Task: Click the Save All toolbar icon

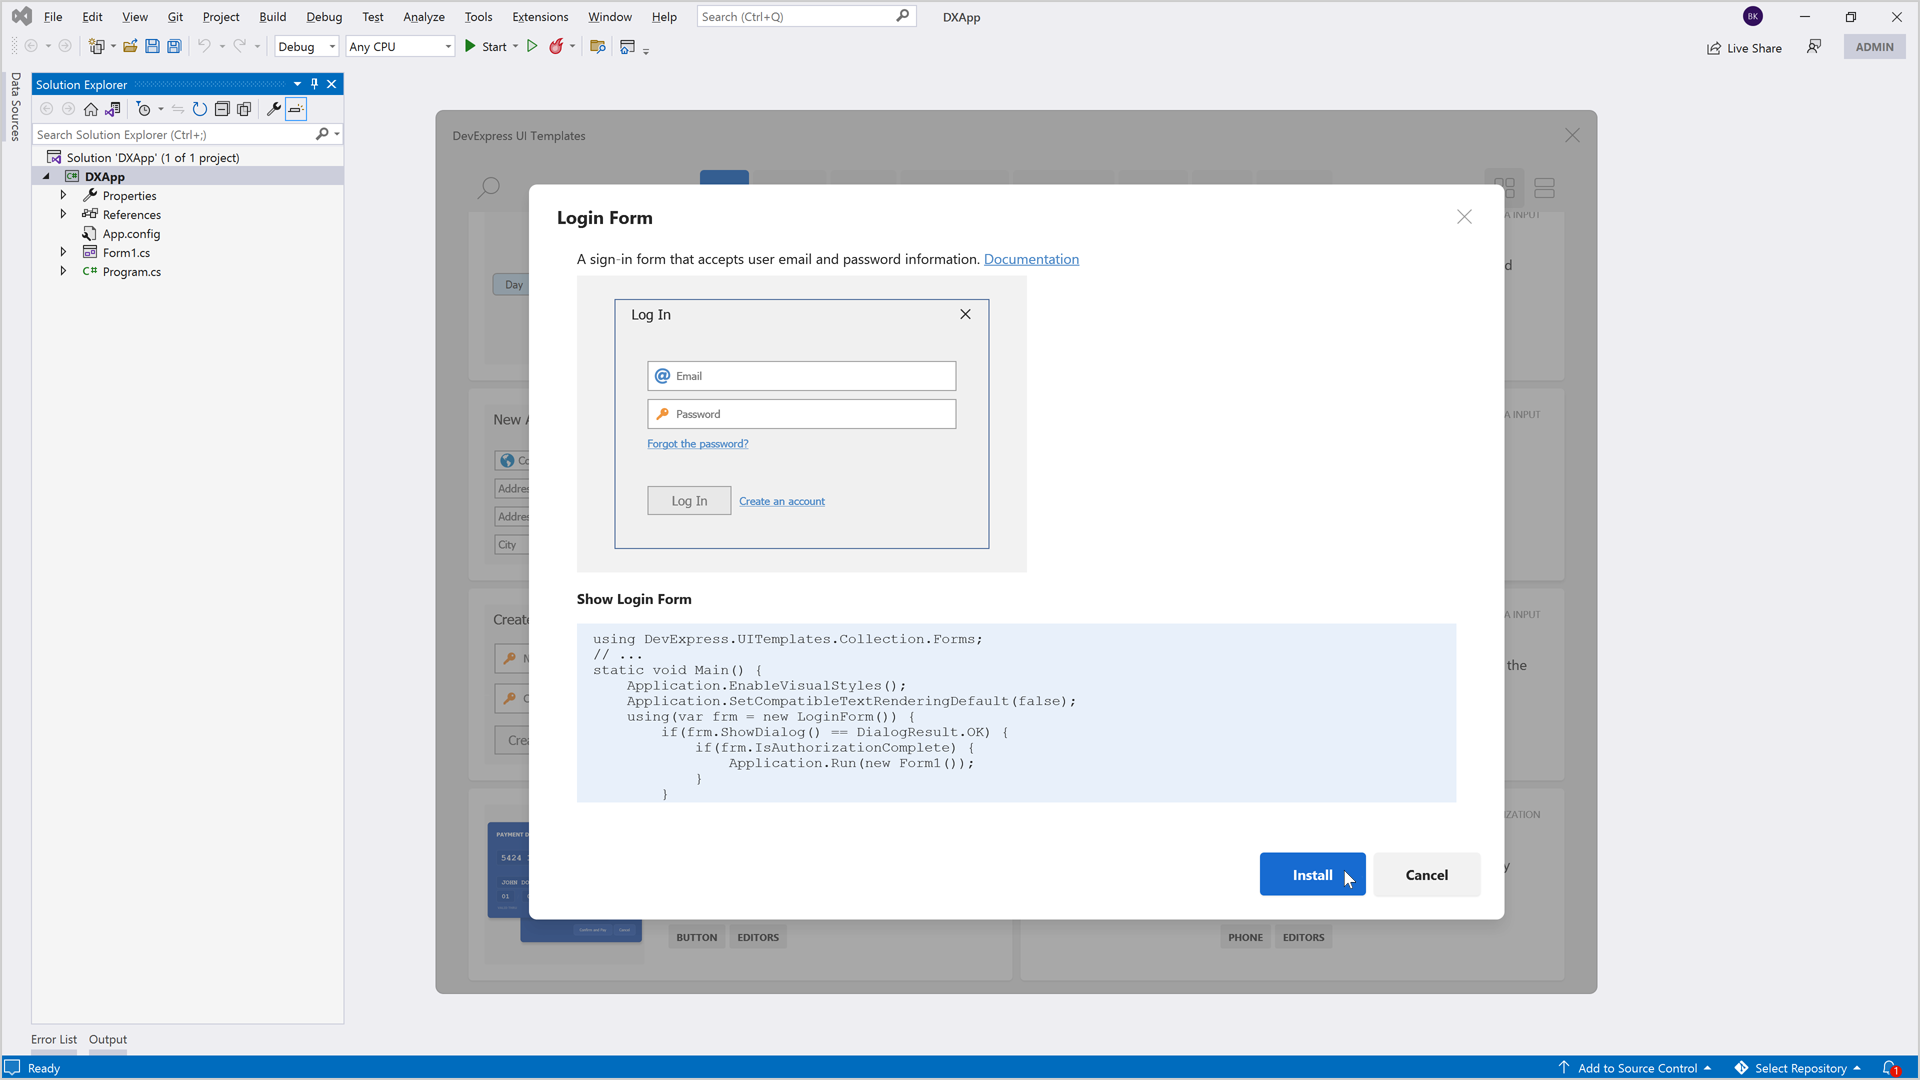Action: point(174,46)
